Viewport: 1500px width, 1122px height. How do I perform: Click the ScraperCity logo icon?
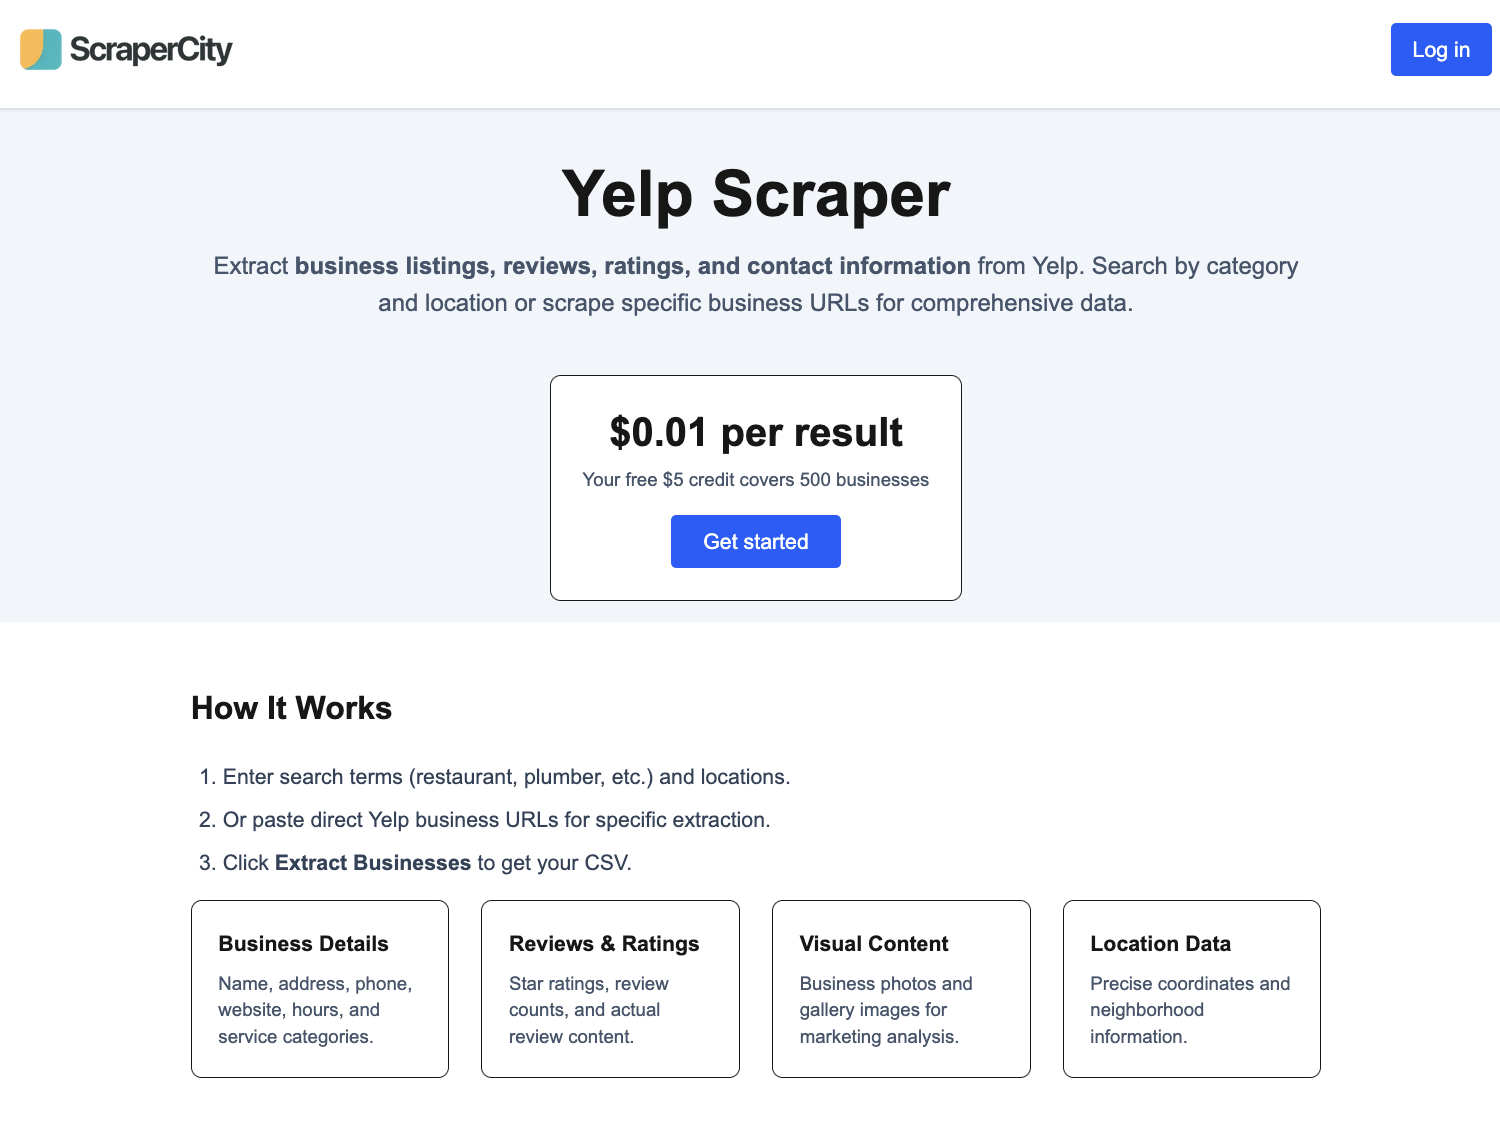(x=40, y=49)
